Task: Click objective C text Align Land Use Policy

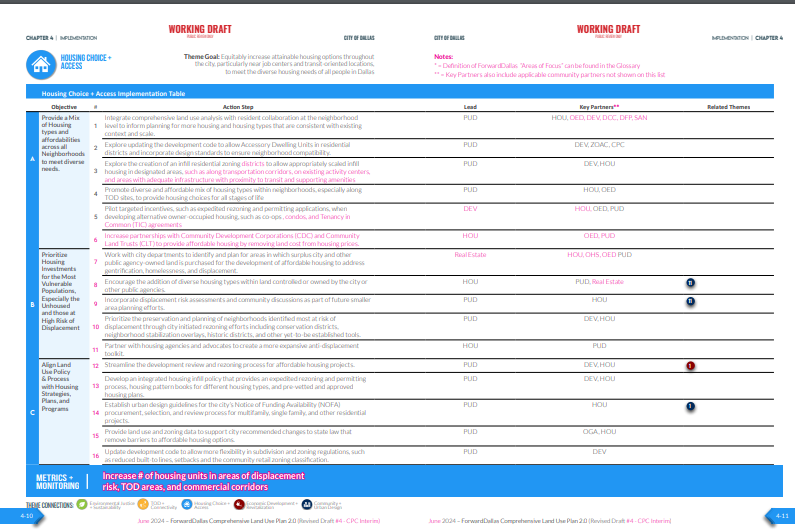Action: click(x=59, y=386)
